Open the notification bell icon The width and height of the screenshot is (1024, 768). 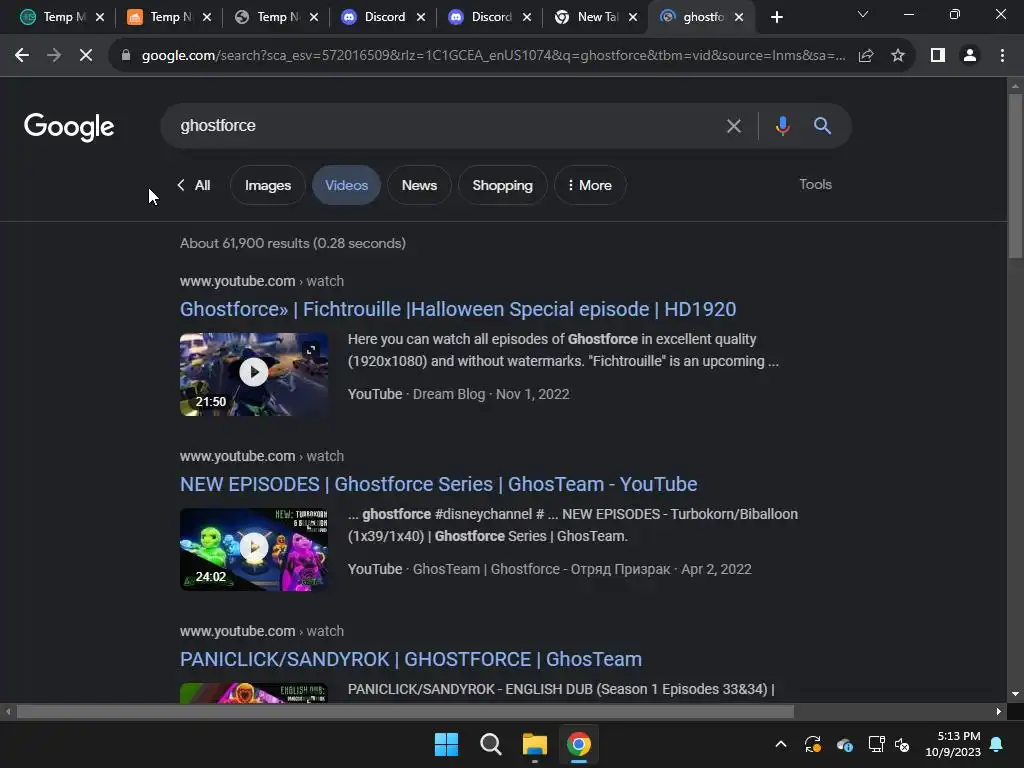tap(997, 744)
